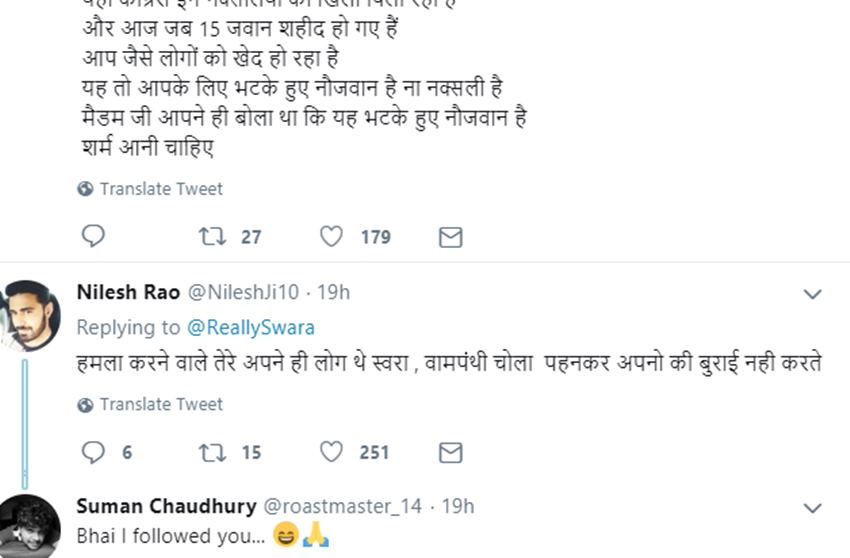Open Suman Chaudhury's profile by name
The image size is (850, 558).
click(166, 506)
